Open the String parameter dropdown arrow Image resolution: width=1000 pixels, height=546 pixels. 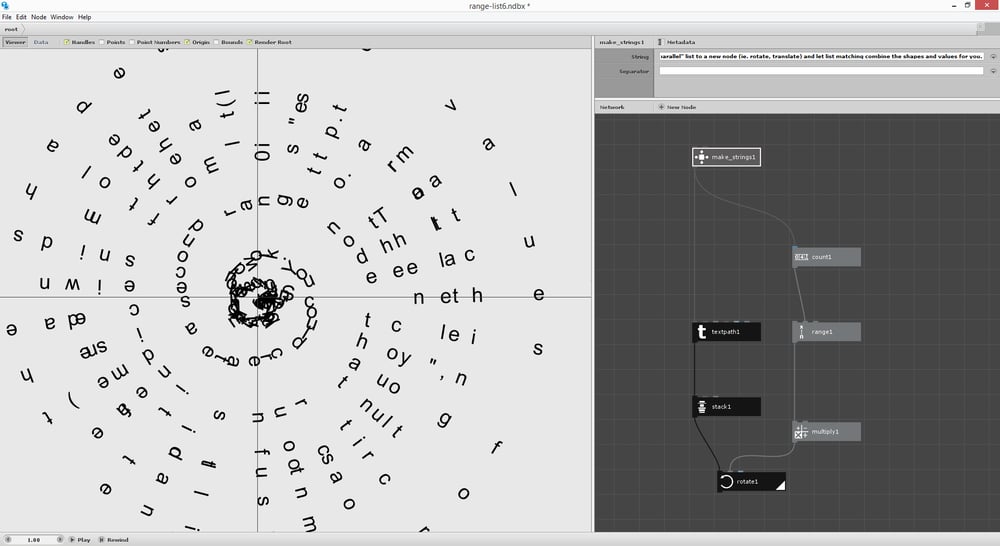[993, 57]
